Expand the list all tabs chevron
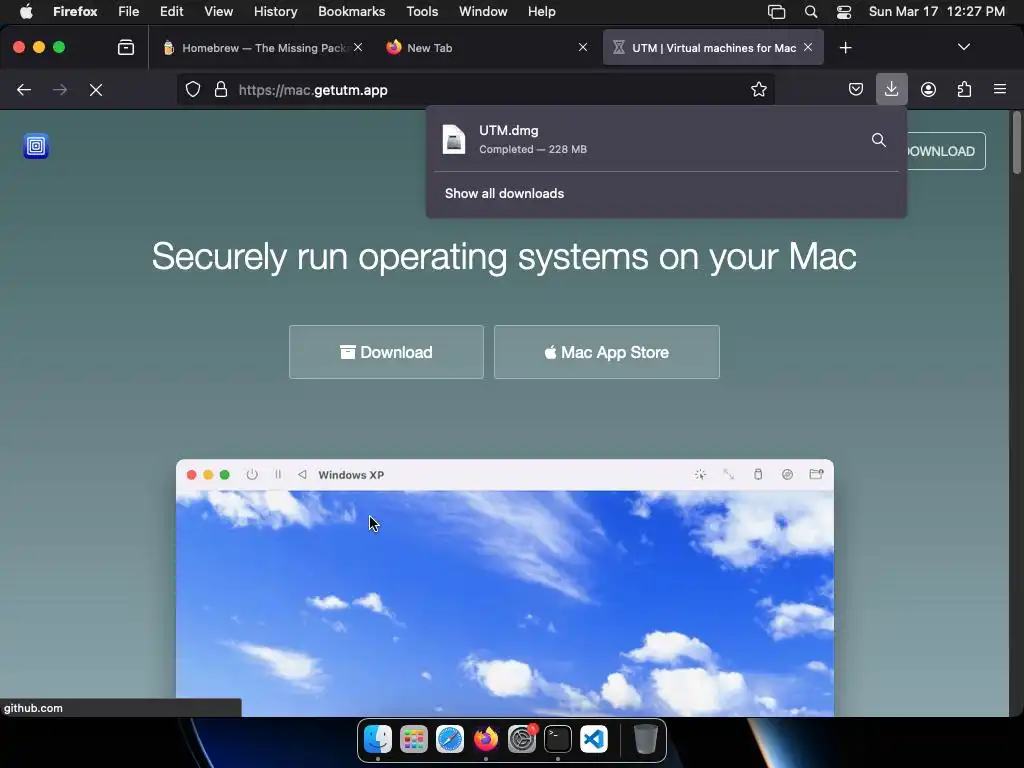Screen dimensions: 1024x768 [963, 47]
